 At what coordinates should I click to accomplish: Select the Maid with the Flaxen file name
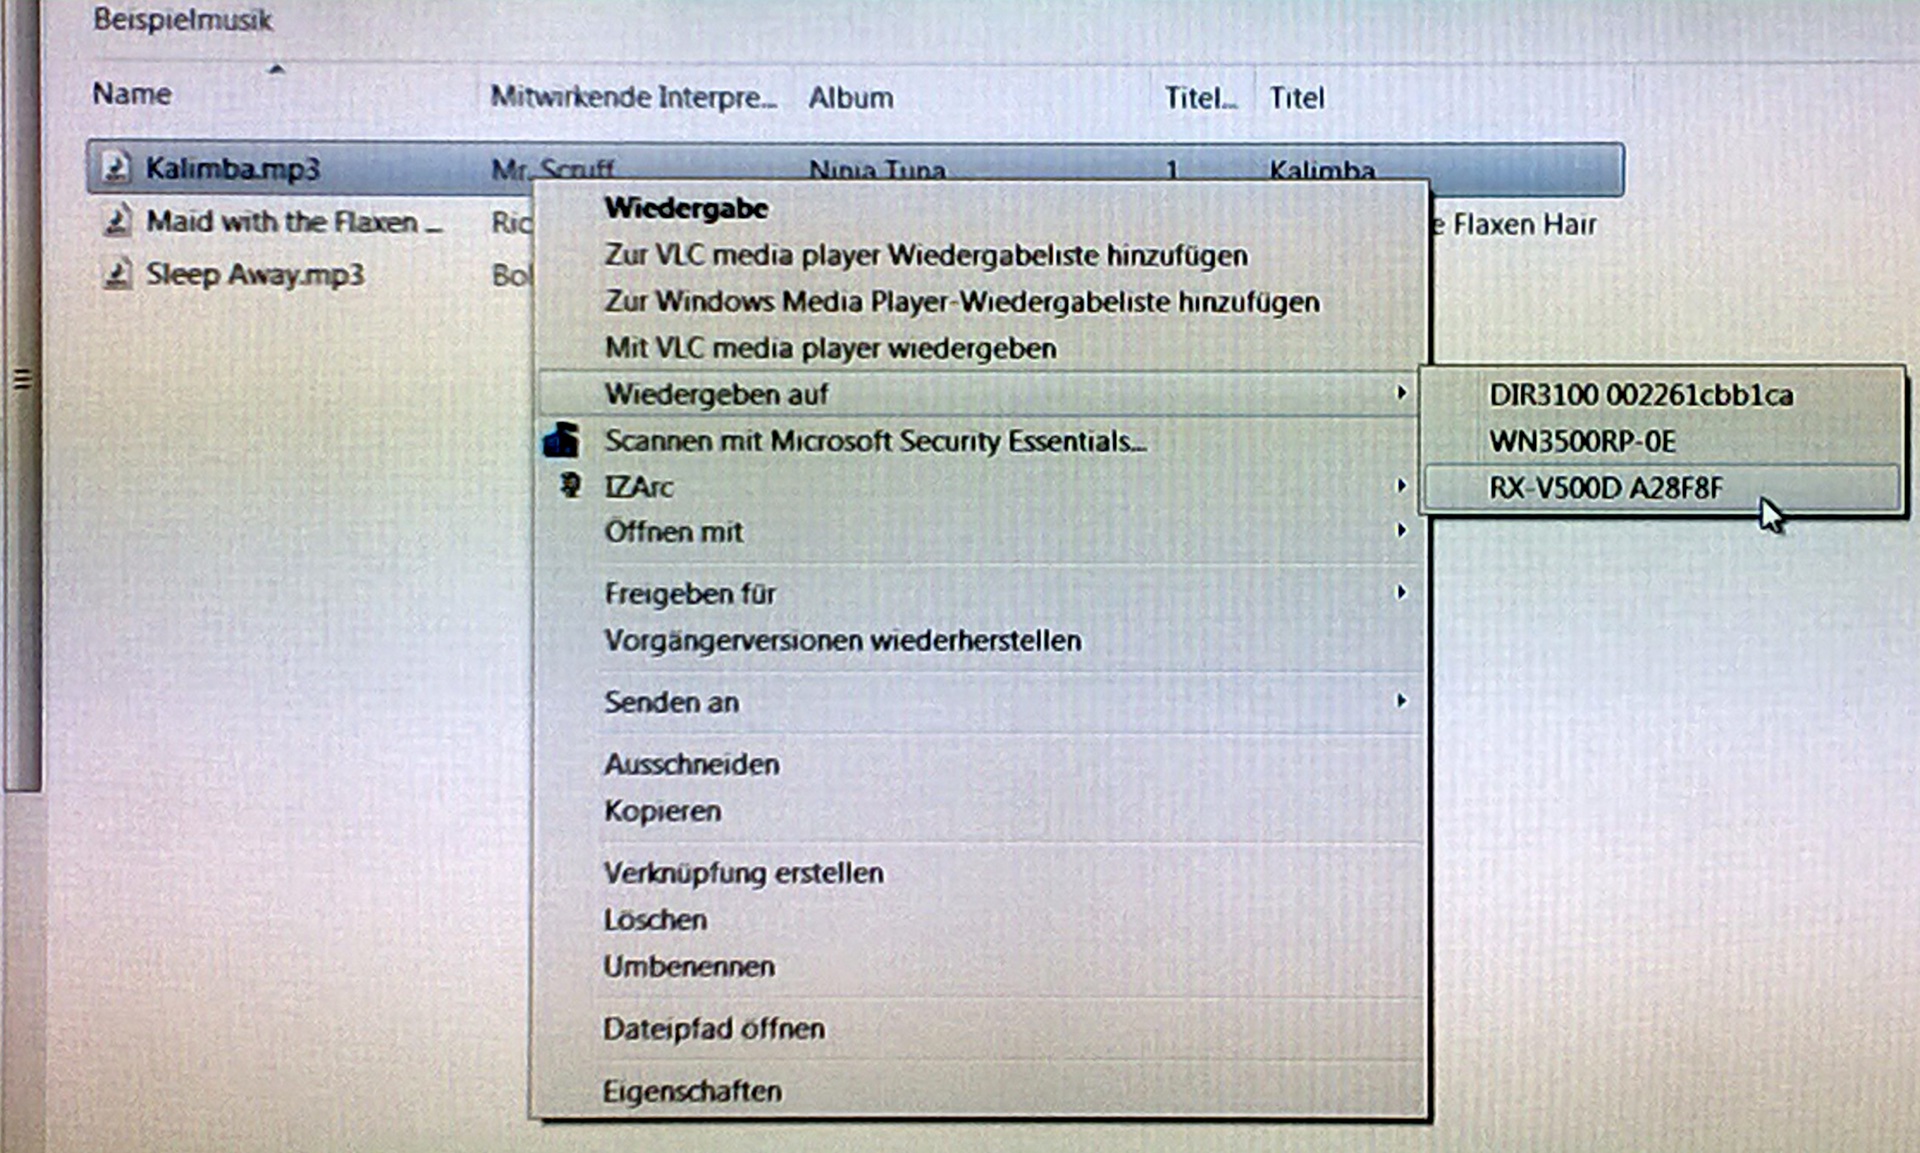(x=294, y=221)
